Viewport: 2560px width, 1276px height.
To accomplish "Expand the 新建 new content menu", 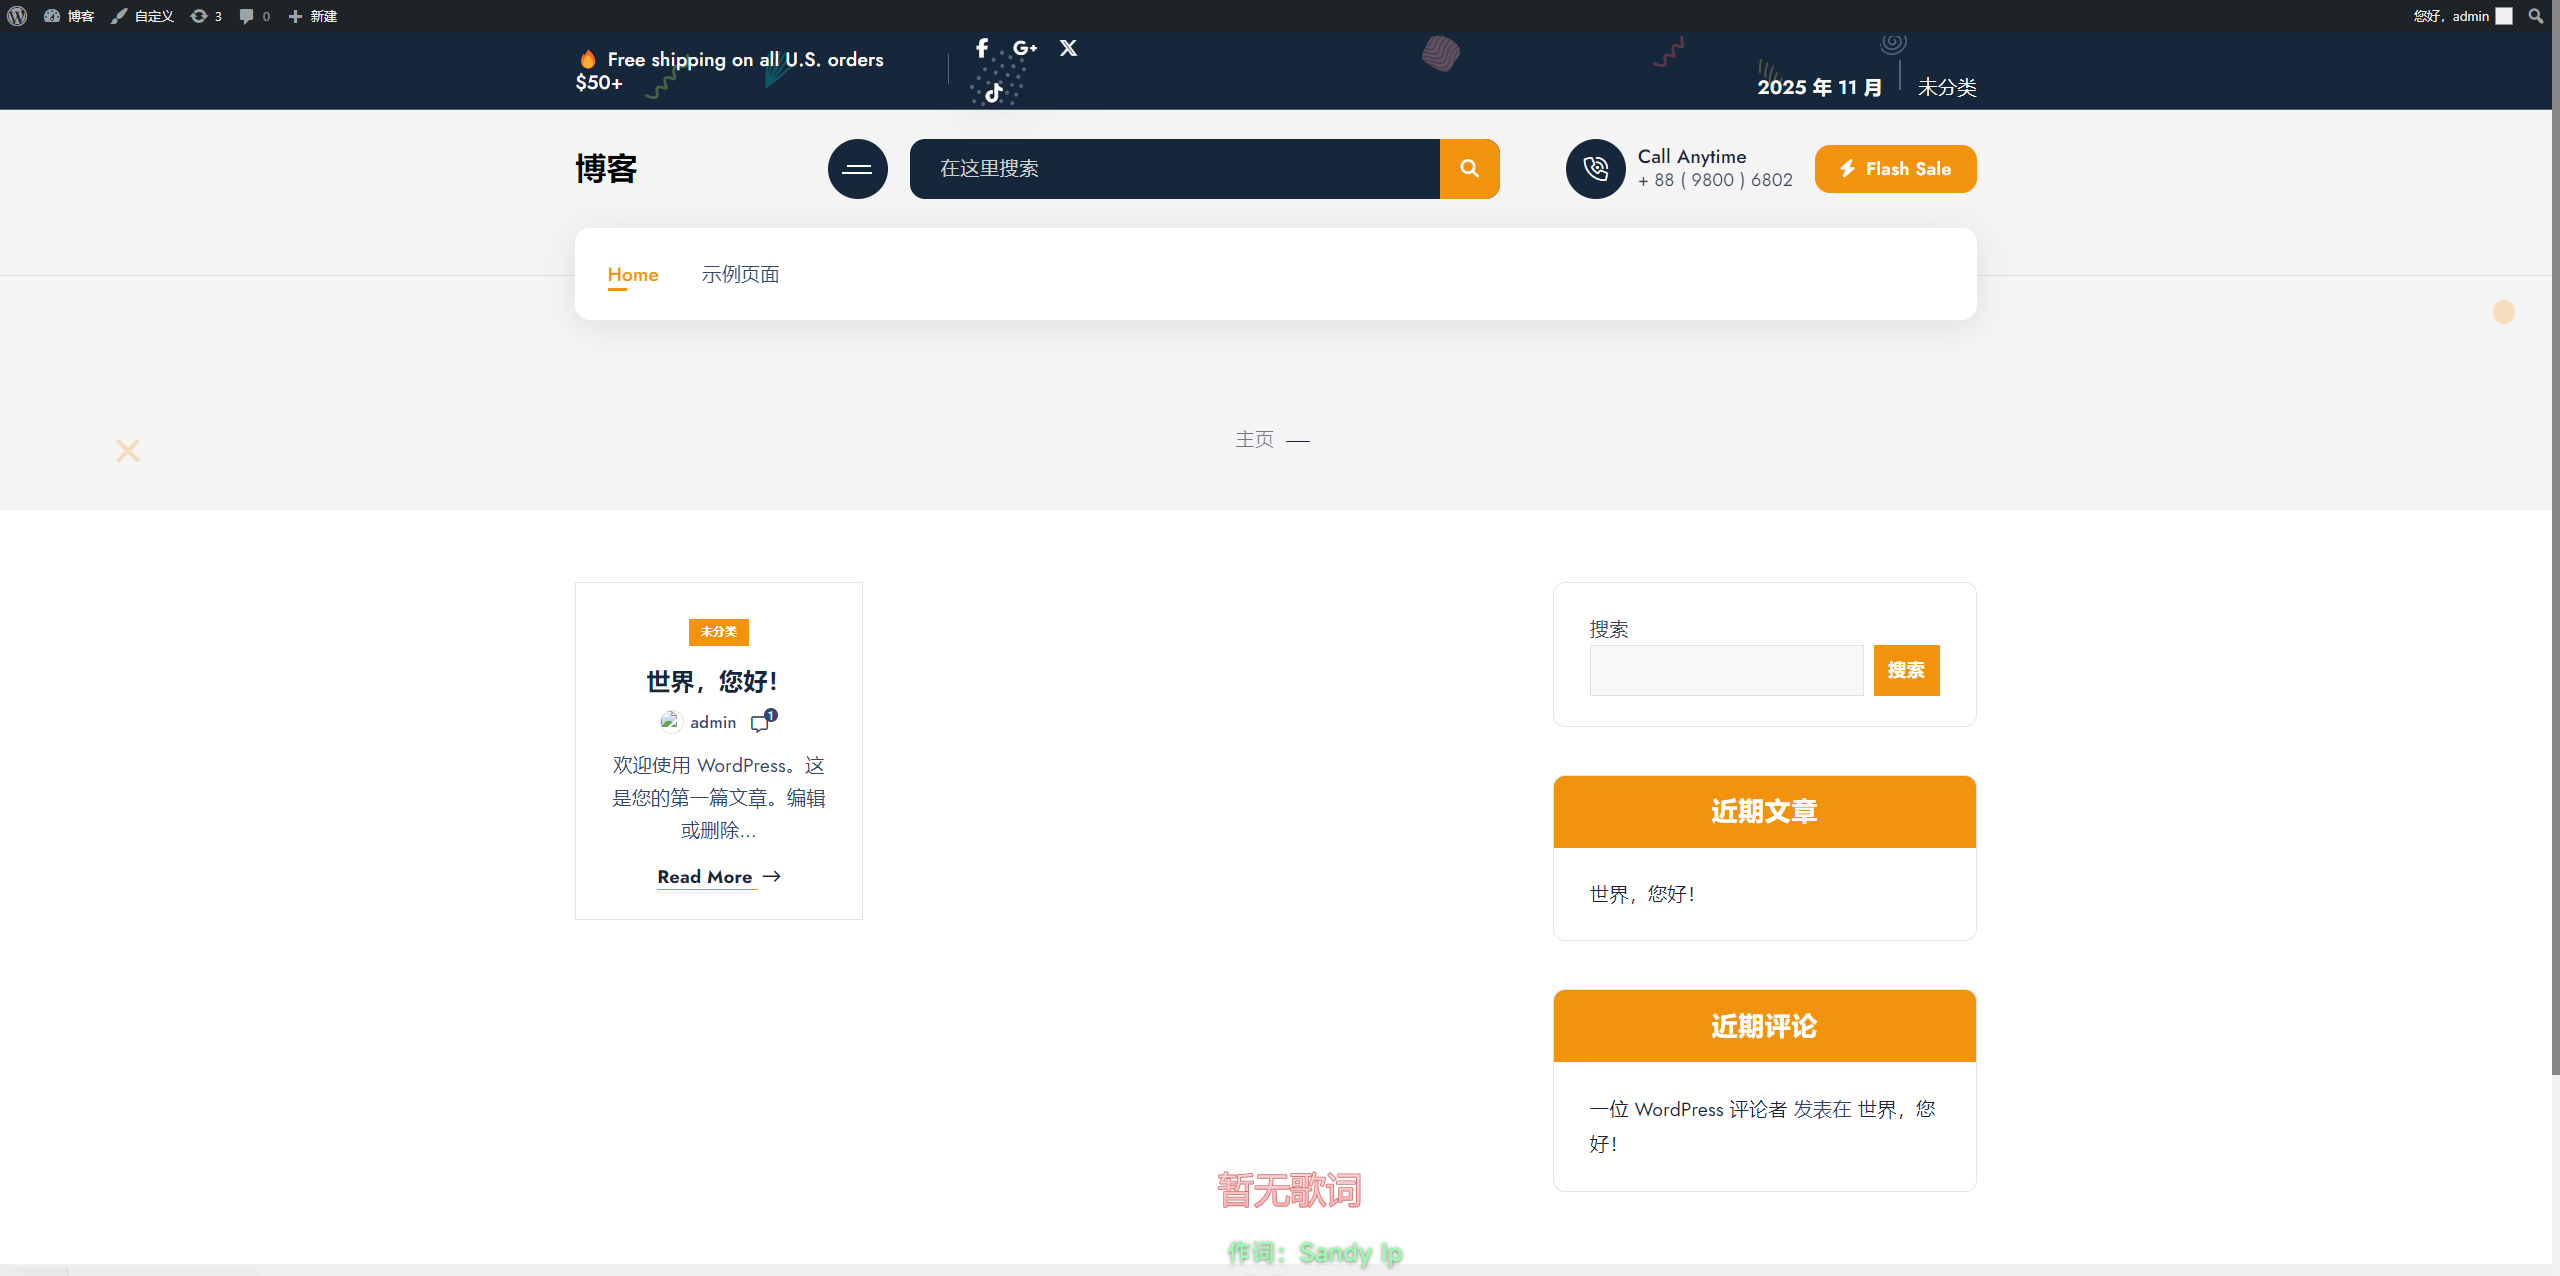I will point(313,16).
